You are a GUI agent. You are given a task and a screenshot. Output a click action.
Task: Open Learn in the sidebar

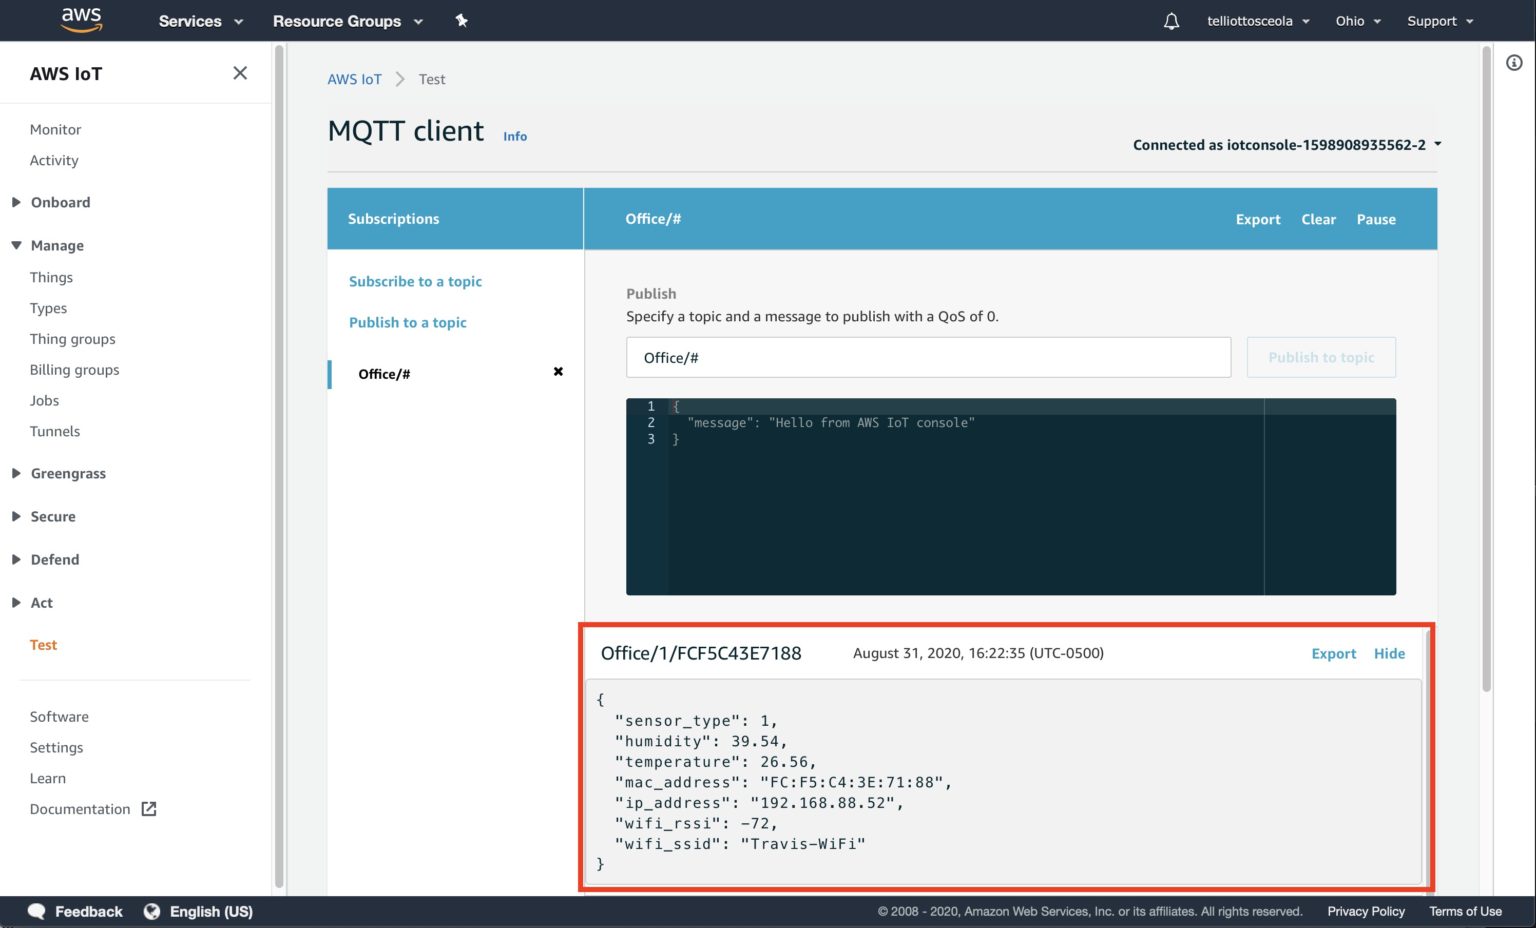47,778
